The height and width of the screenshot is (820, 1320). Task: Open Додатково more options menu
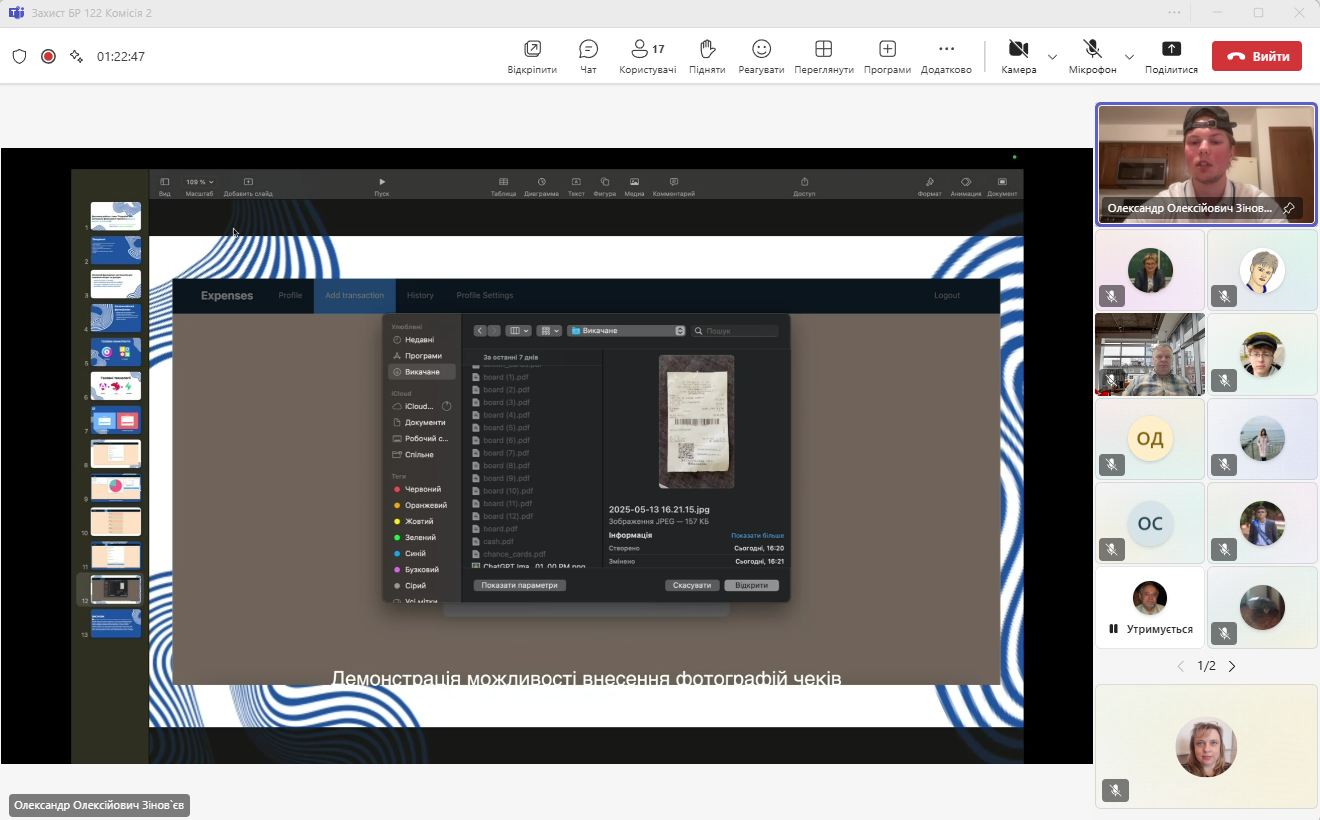(x=946, y=56)
